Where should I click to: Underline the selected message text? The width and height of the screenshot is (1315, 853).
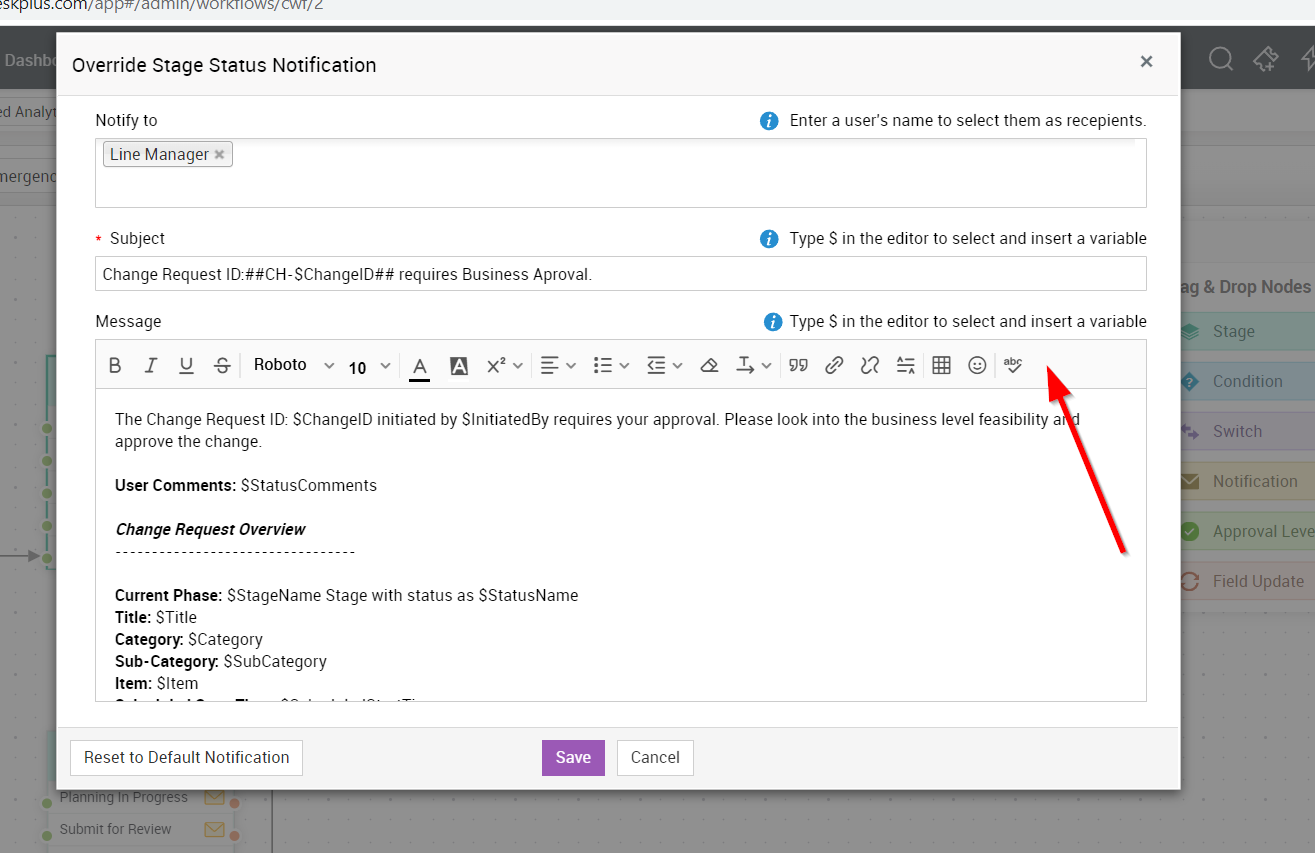point(186,366)
